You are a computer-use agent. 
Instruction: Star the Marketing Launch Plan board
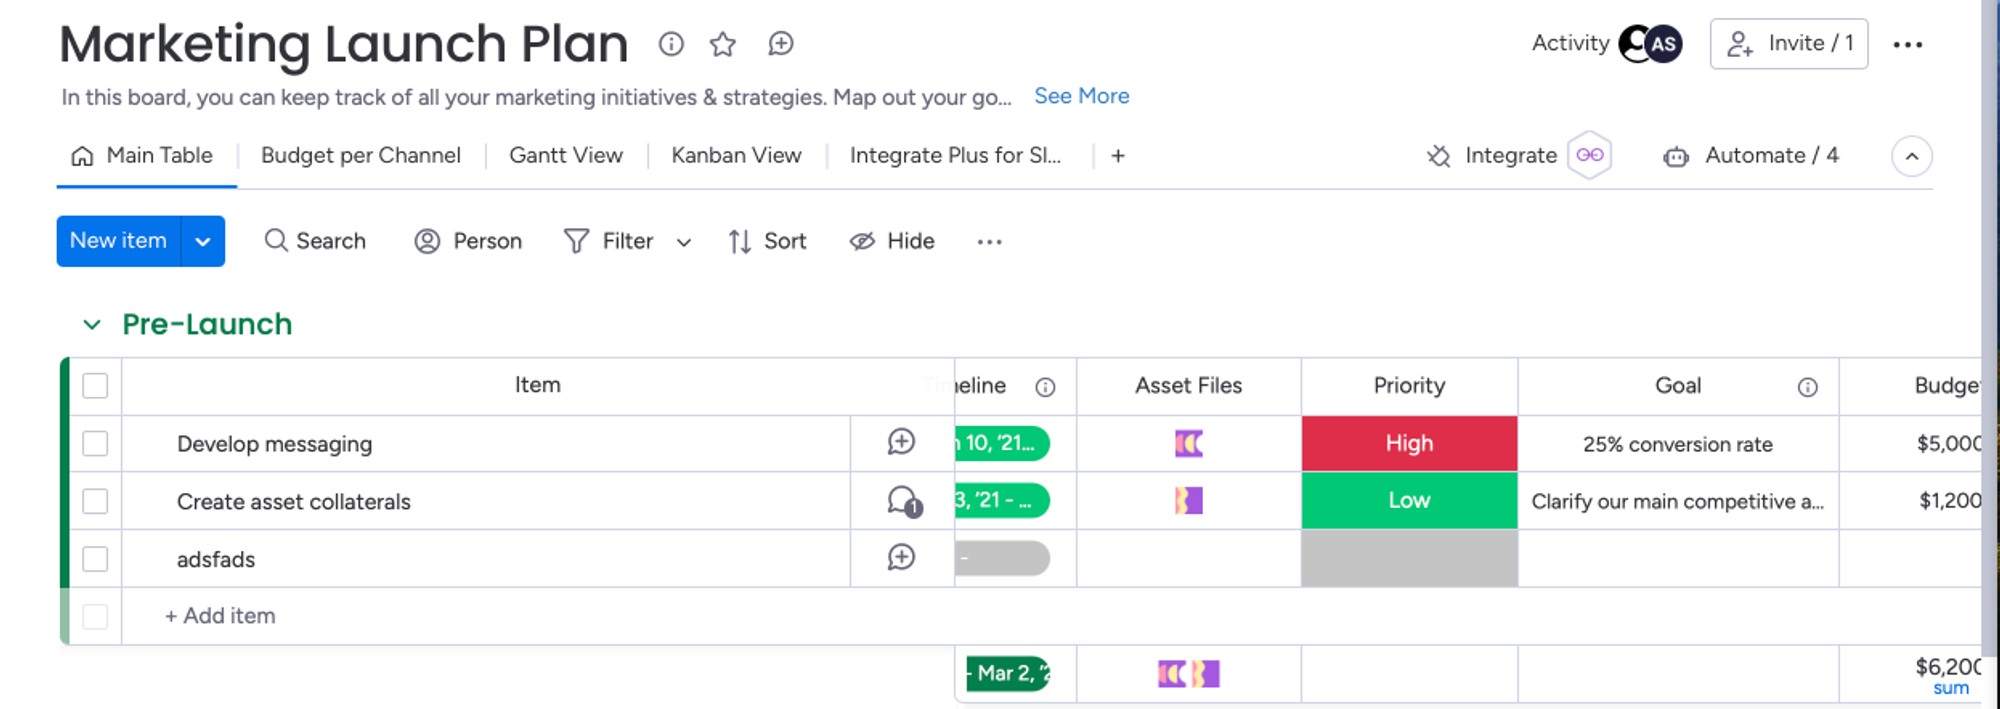tap(723, 44)
